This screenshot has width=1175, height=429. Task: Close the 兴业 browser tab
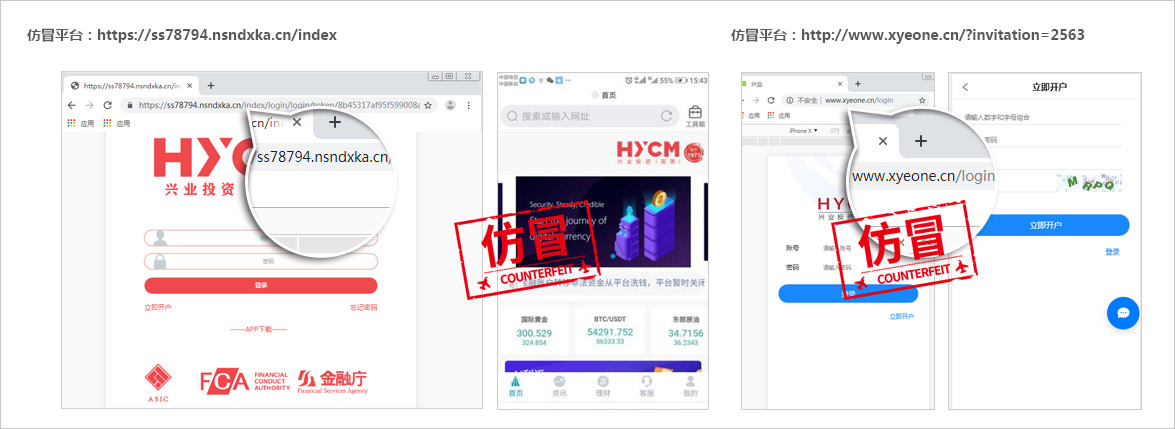(x=839, y=84)
